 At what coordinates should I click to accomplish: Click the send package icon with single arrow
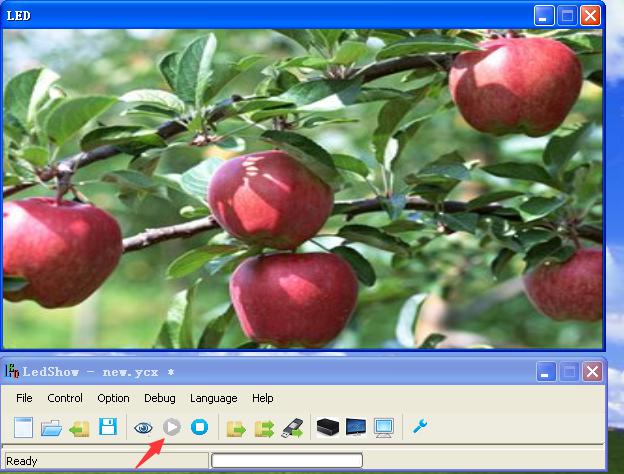(236, 429)
